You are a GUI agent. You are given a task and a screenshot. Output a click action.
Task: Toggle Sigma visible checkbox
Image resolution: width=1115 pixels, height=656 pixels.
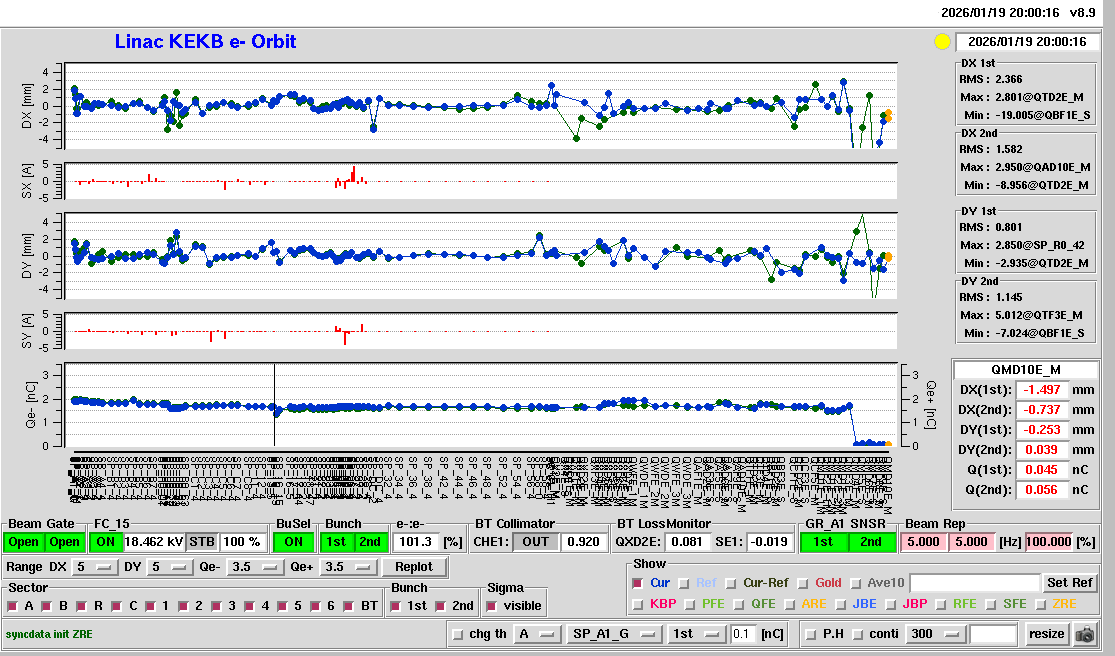(493, 606)
